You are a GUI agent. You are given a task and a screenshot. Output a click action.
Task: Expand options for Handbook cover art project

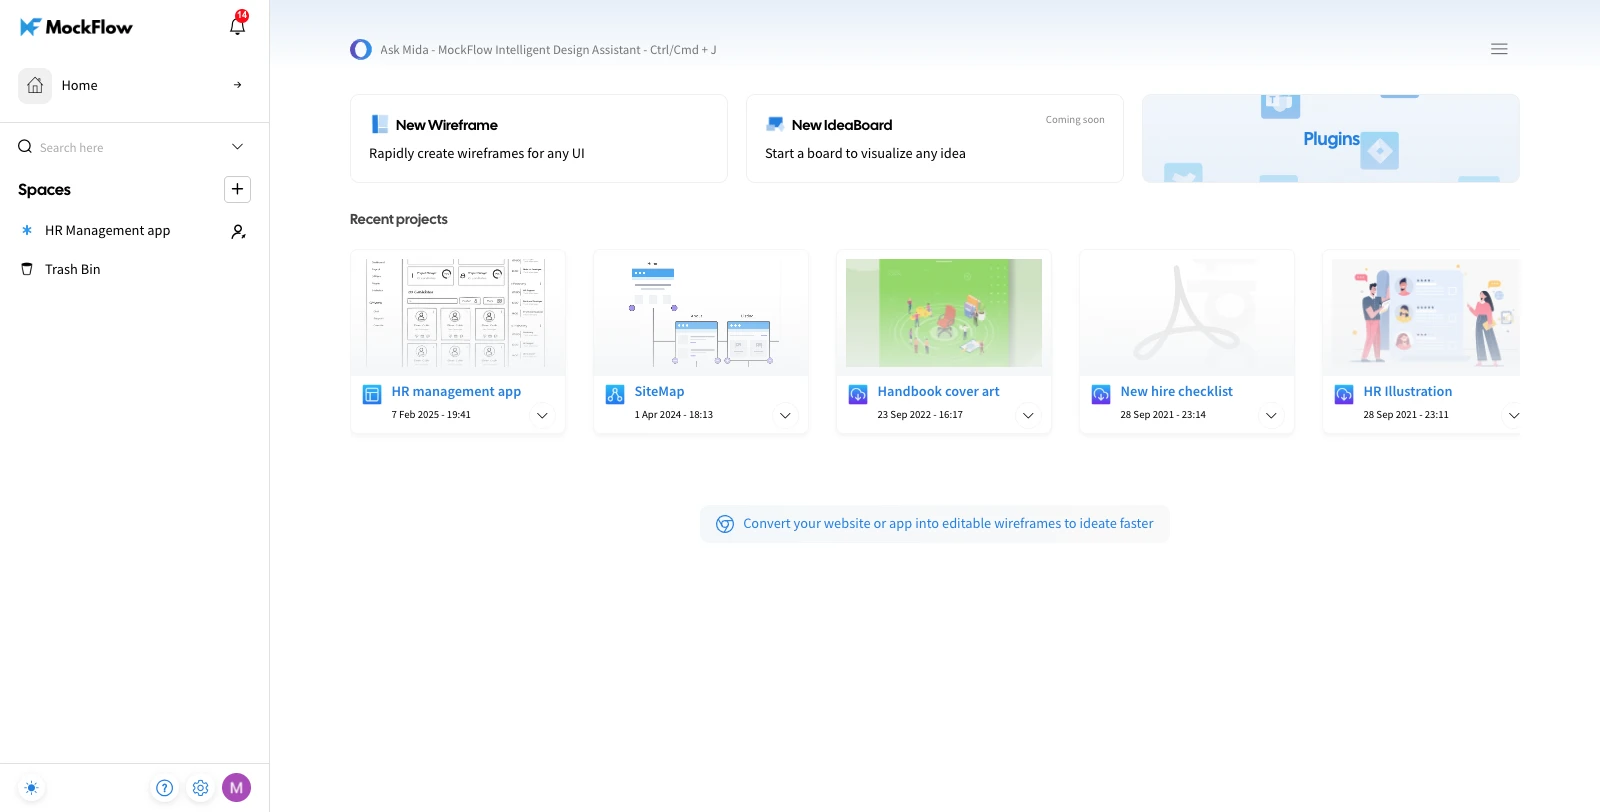tap(1028, 415)
